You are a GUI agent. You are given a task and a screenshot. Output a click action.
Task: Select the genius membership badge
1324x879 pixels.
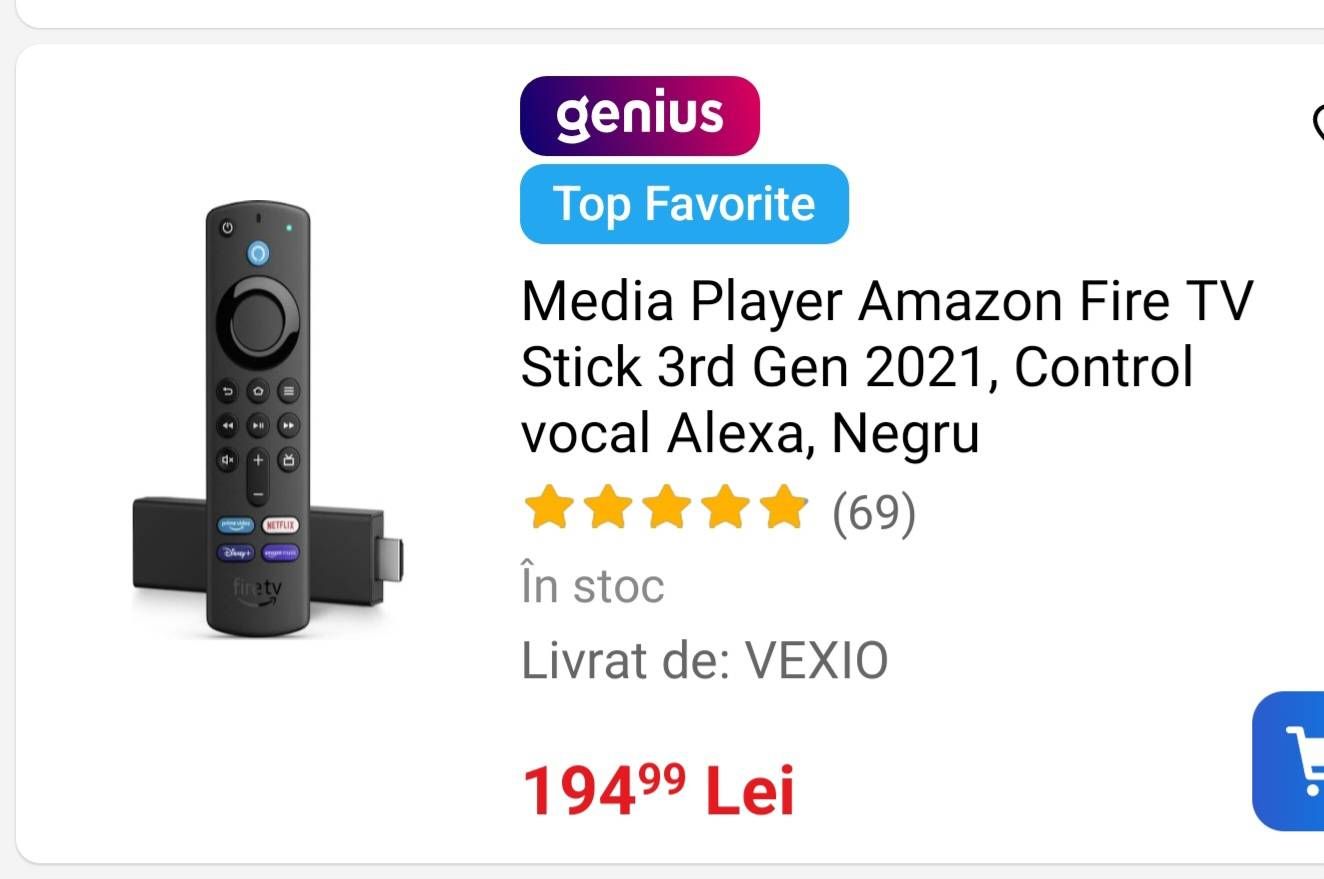[640, 114]
